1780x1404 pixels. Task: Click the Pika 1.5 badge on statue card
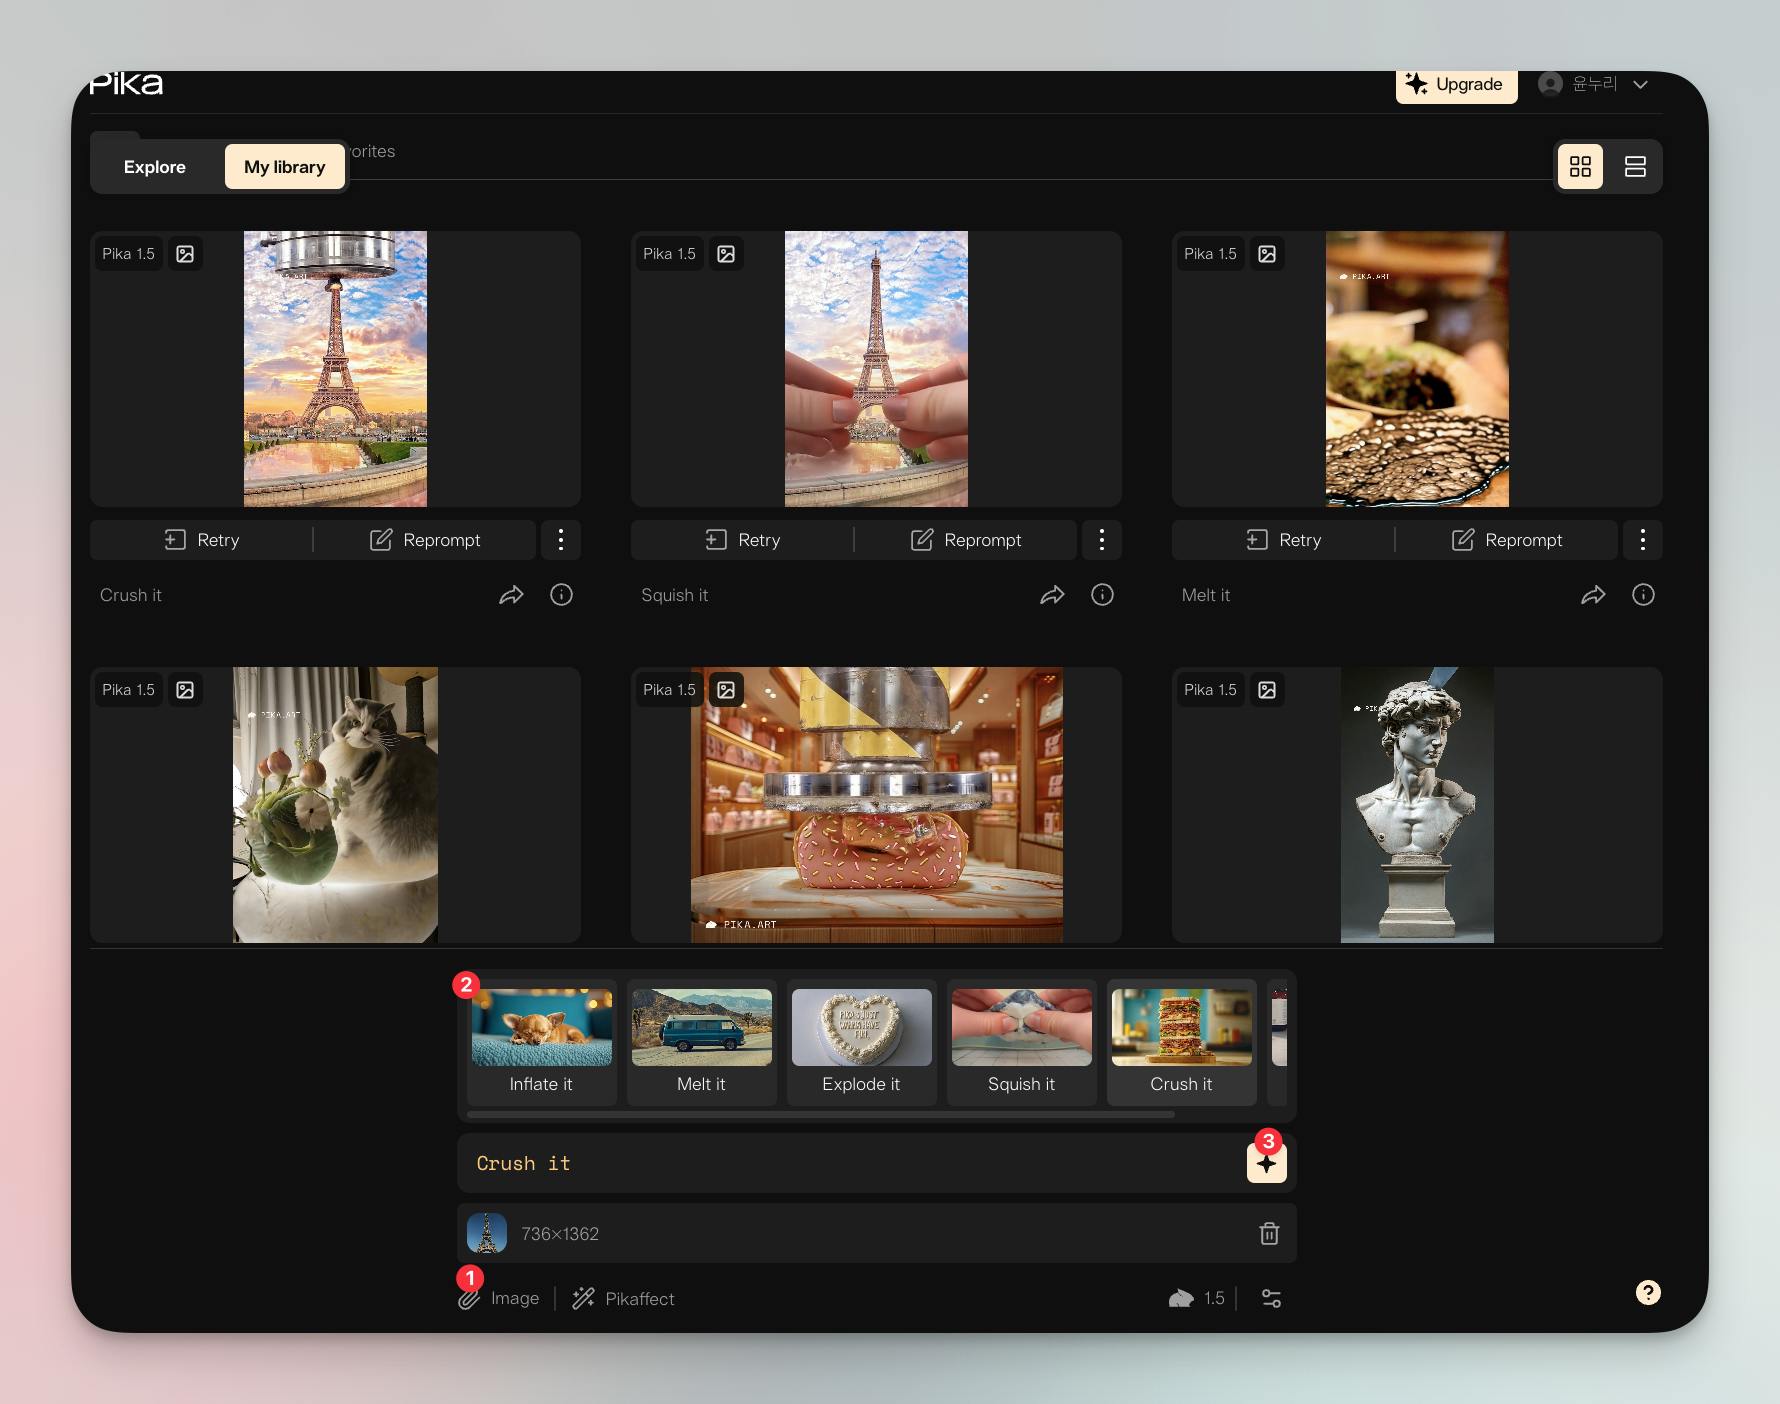click(1211, 690)
